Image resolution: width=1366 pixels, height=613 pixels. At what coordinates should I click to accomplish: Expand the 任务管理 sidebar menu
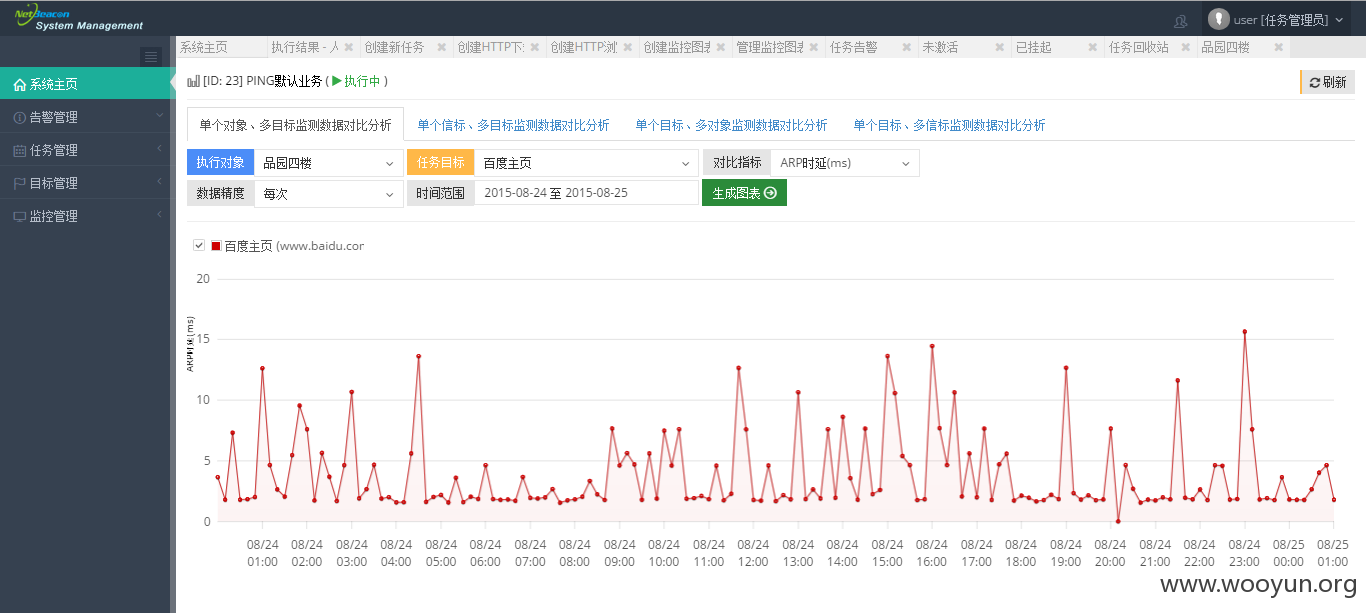pos(85,150)
